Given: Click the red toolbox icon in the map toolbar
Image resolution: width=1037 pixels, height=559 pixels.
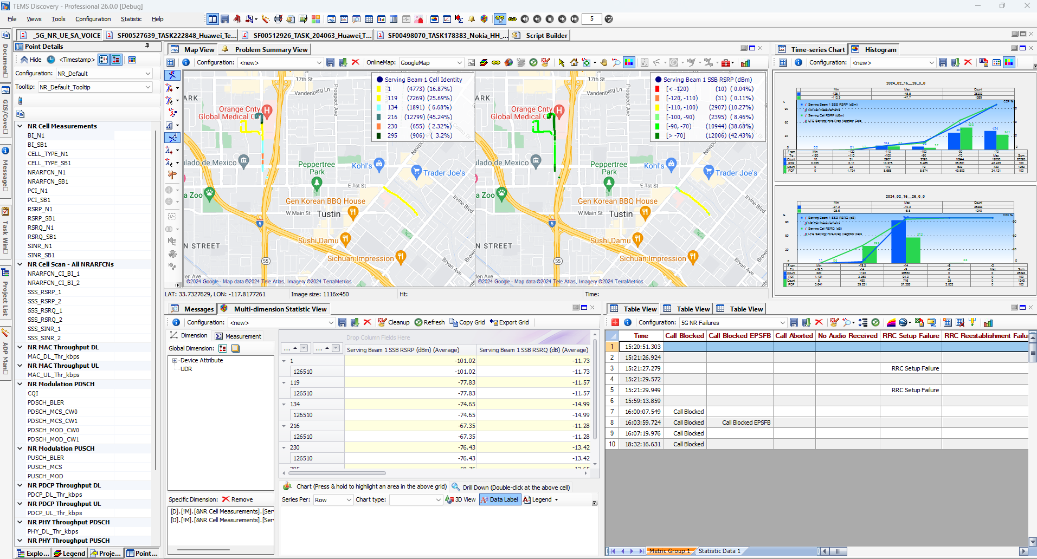Looking at the screenshot, I should tap(726, 62).
